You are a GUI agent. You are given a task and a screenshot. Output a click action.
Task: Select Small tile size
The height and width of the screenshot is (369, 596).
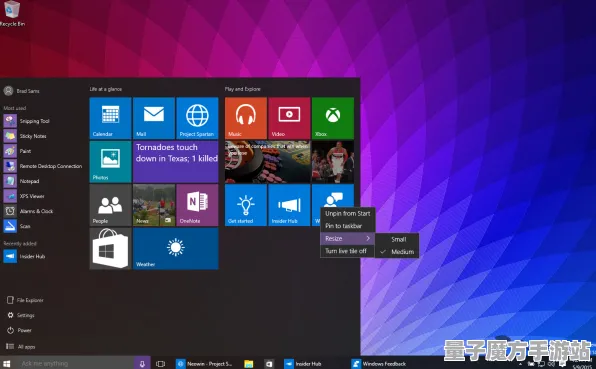(397, 239)
